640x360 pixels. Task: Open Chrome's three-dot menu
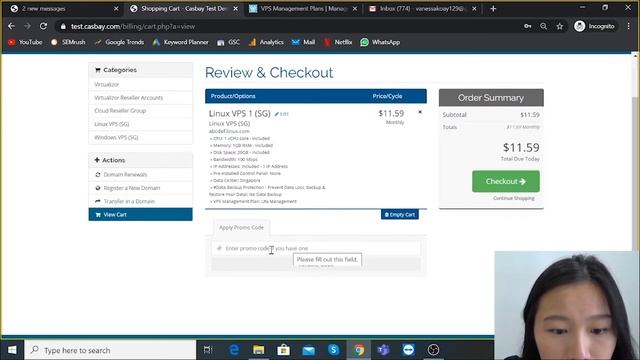click(629, 26)
